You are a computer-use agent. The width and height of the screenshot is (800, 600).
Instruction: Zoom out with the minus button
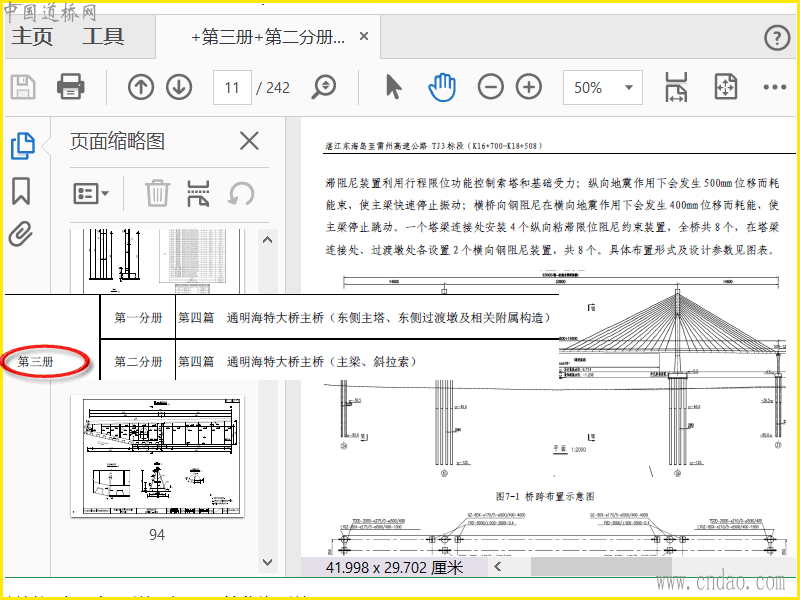[x=491, y=87]
